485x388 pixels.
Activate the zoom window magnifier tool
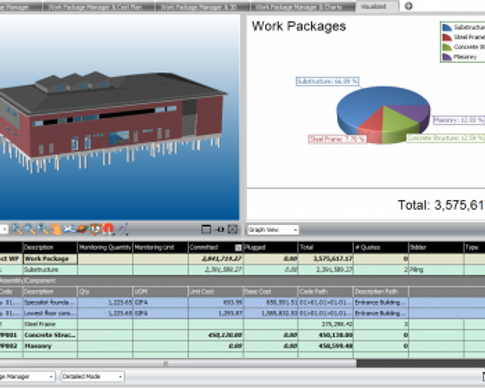(30, 229)
